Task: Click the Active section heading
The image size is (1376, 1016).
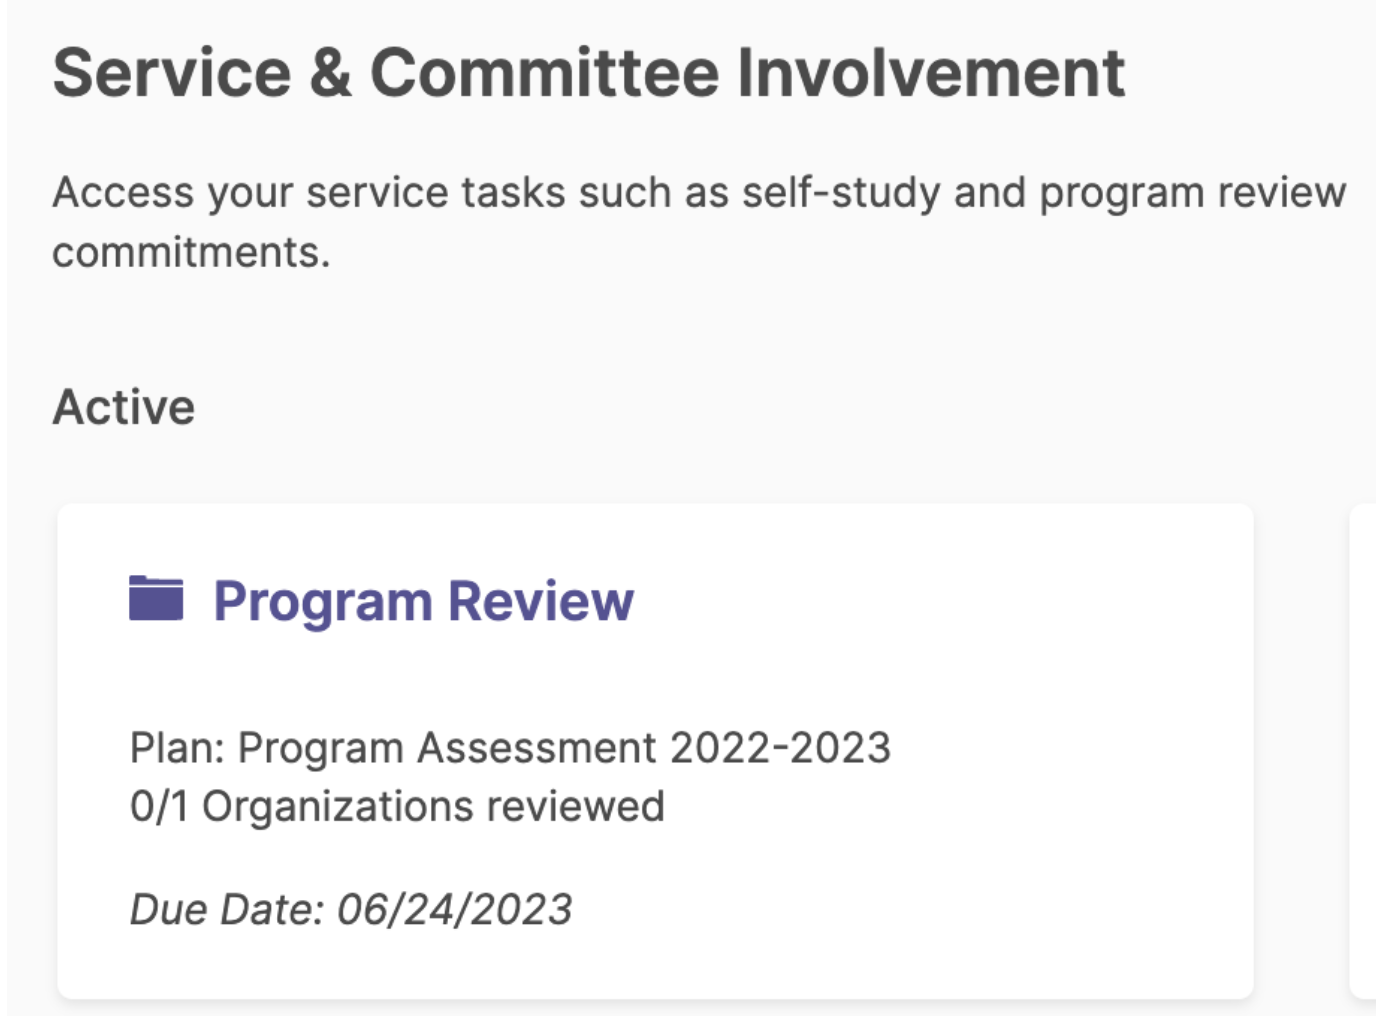Action: pyautogui.click(x=124, y=407)
